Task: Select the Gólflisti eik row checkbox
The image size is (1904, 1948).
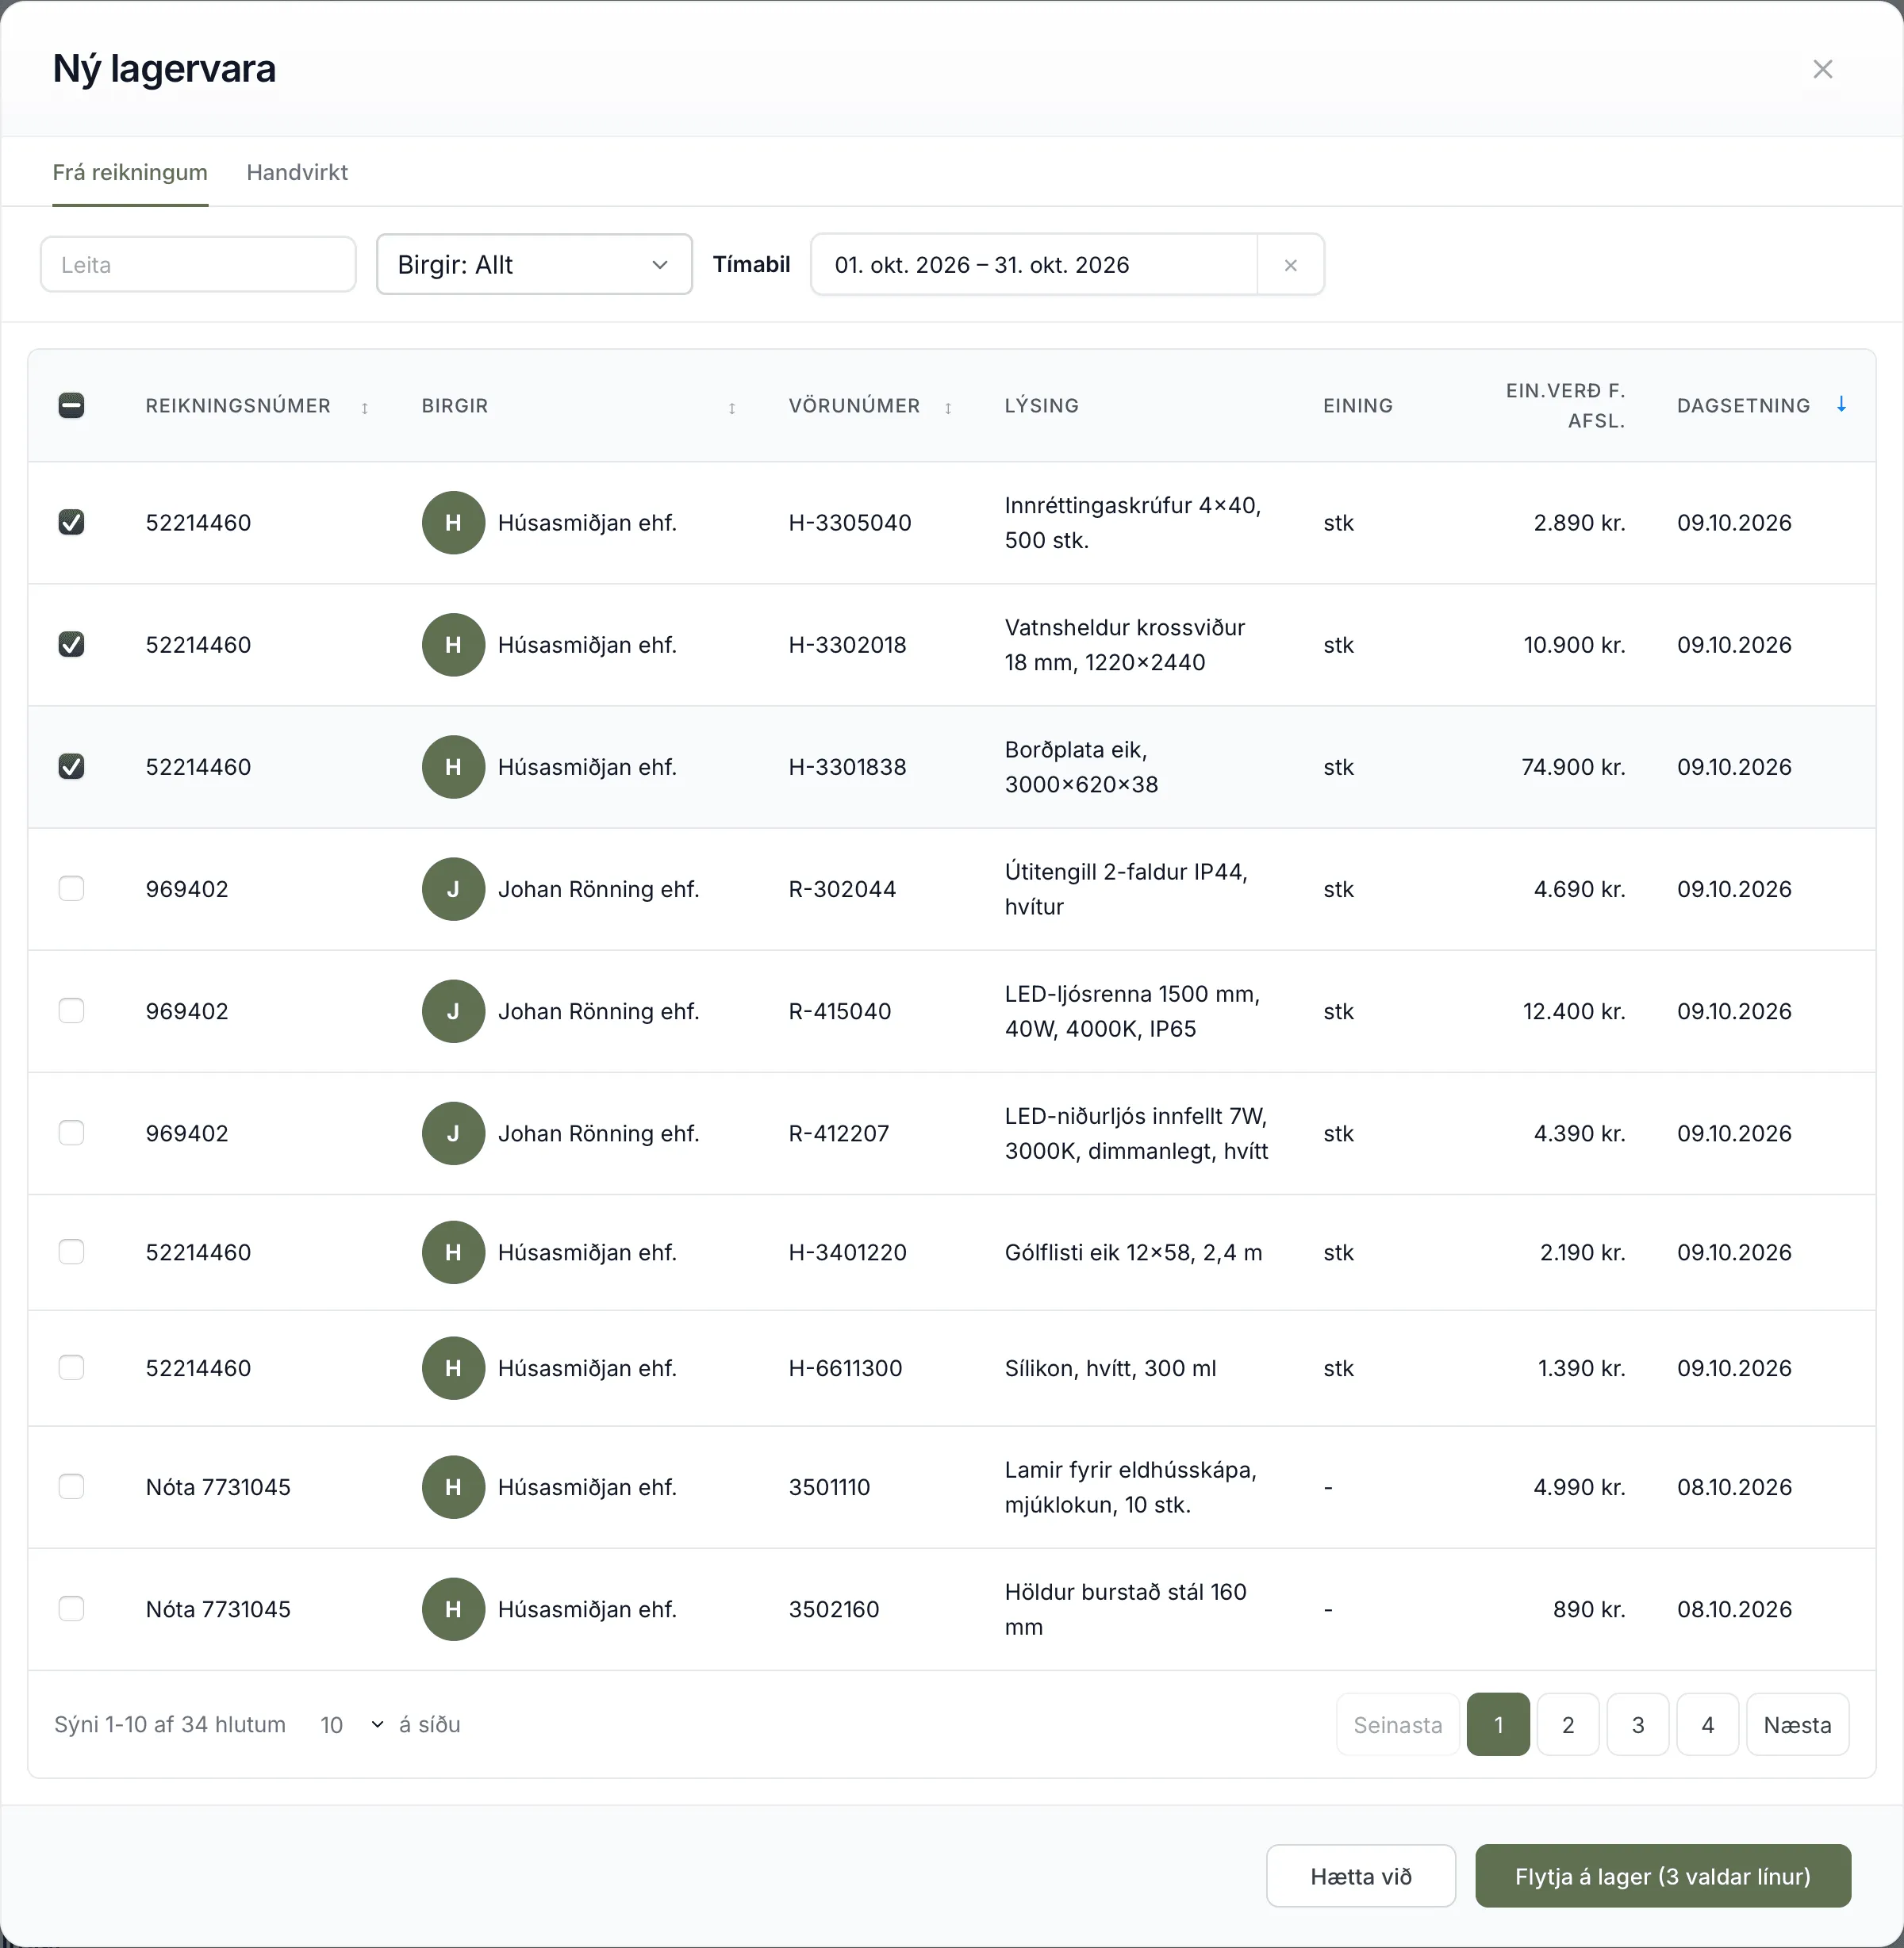Action: 71,1251
